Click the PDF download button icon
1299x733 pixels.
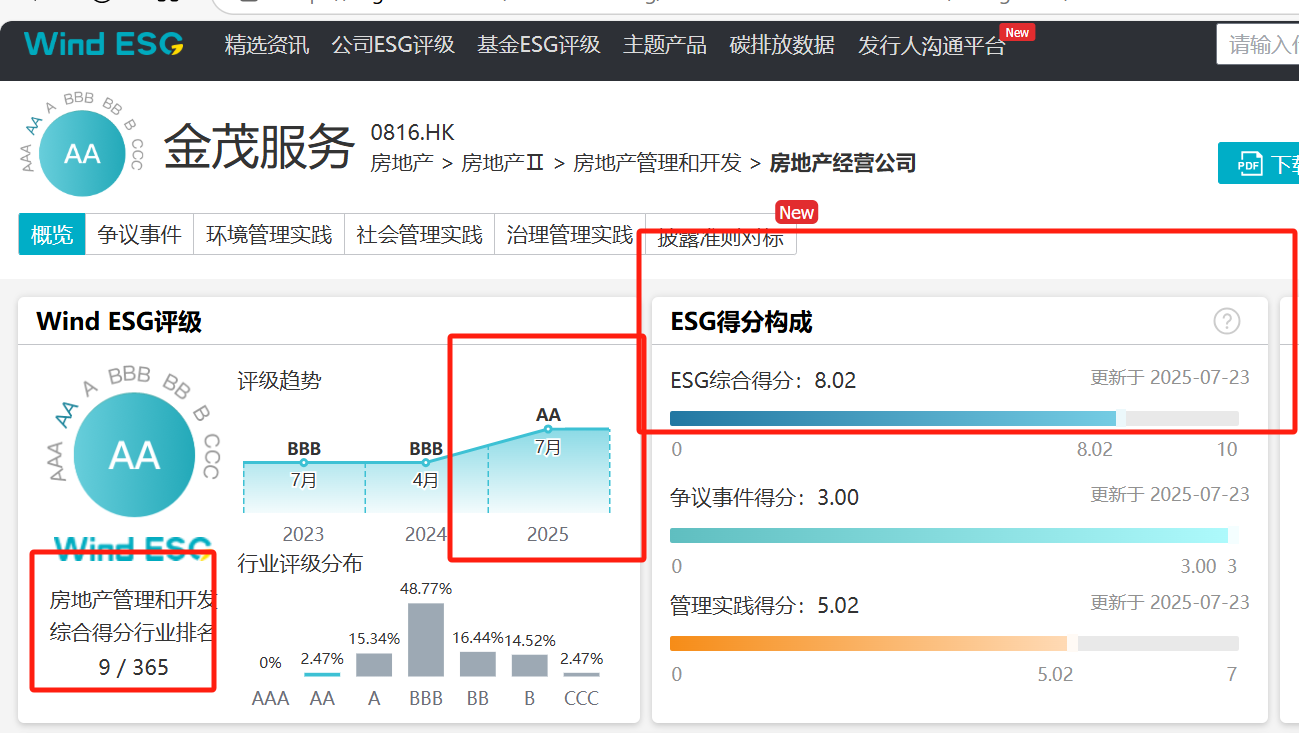click(x=1249, y=164)
